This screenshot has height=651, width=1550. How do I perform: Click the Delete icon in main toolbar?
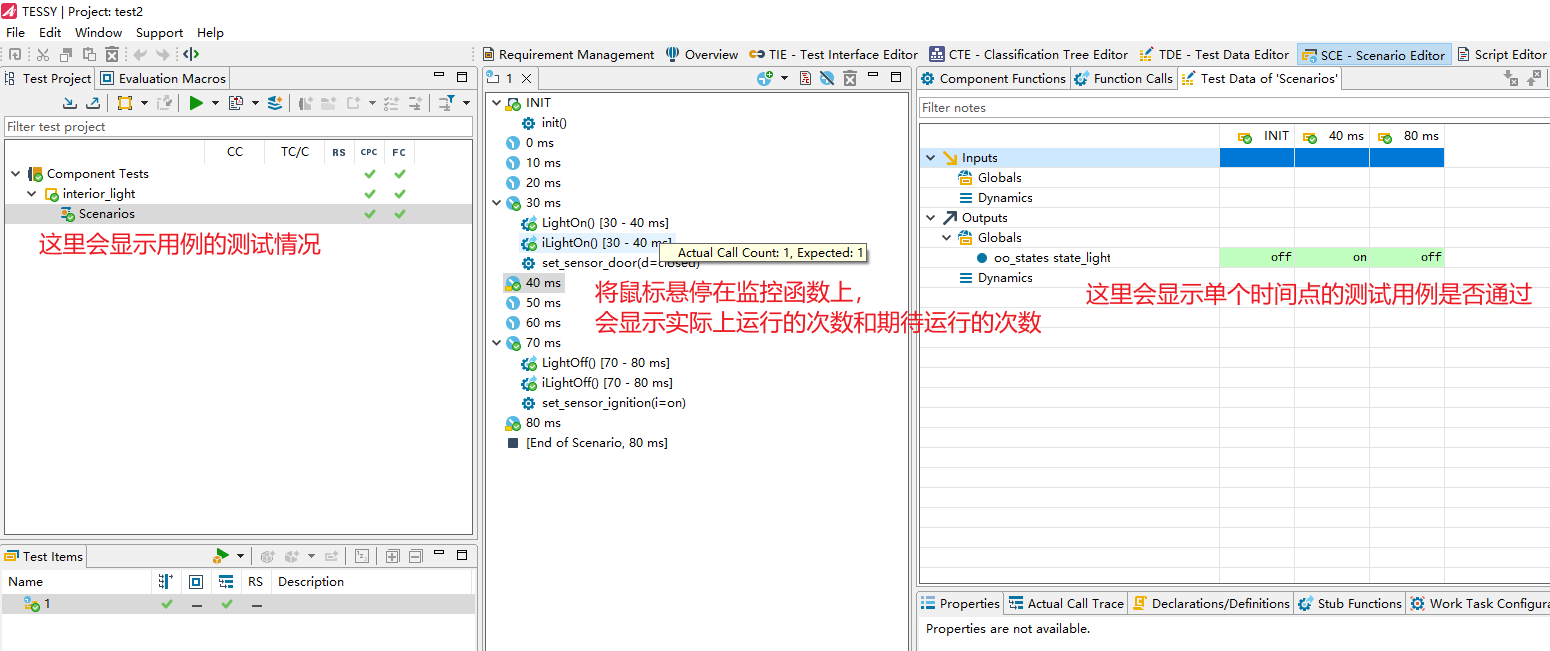pyautogui.click(x=112, y=54)
